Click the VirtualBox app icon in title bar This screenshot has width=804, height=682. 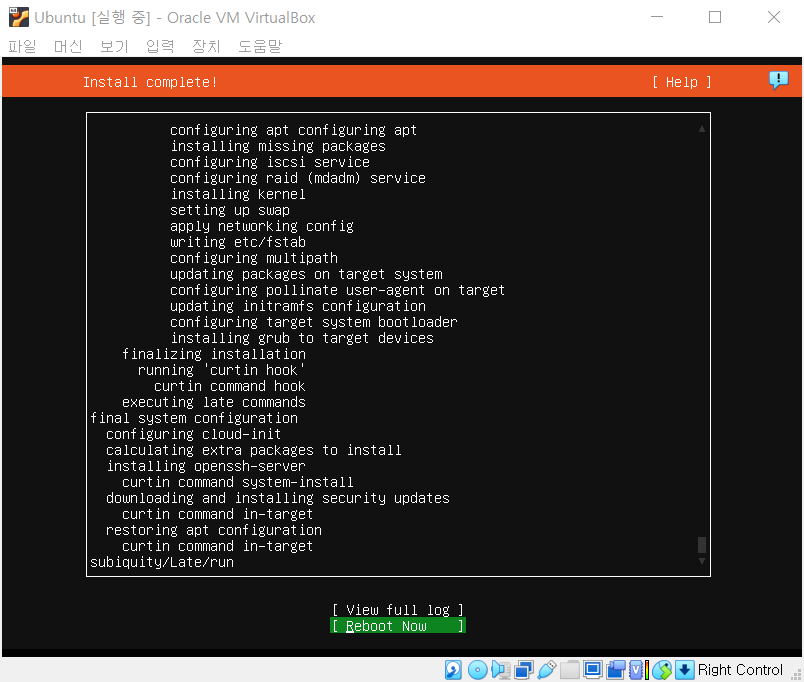tap(18, 17)
